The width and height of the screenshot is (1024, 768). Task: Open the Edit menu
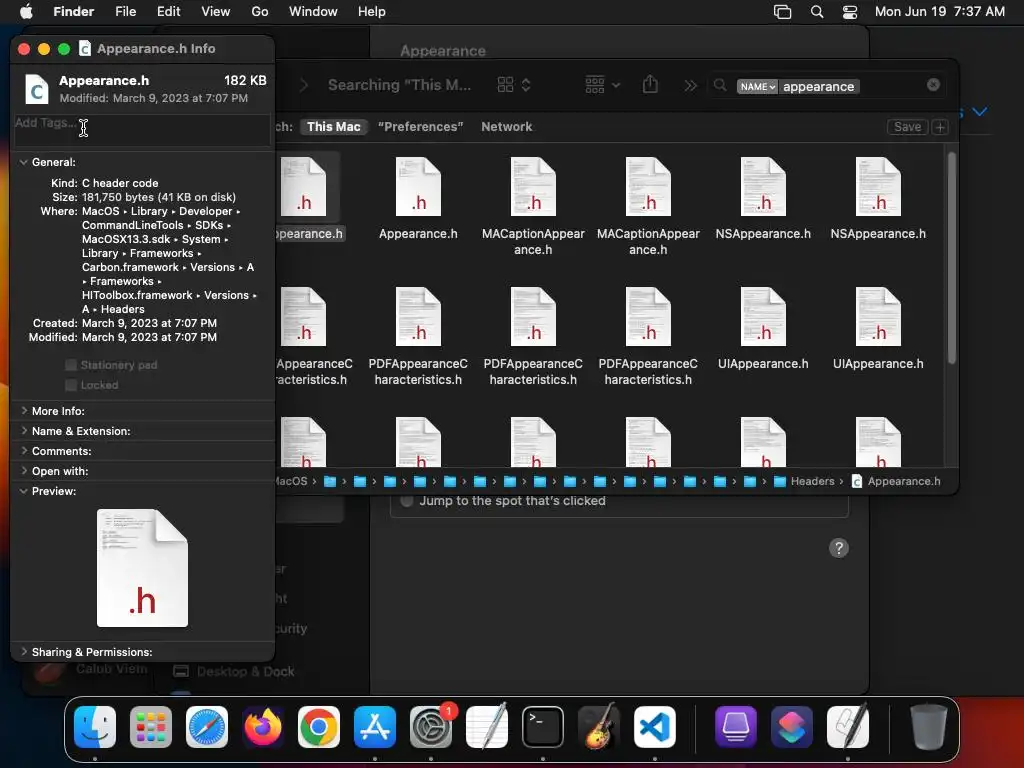click(x=168, y=12)
